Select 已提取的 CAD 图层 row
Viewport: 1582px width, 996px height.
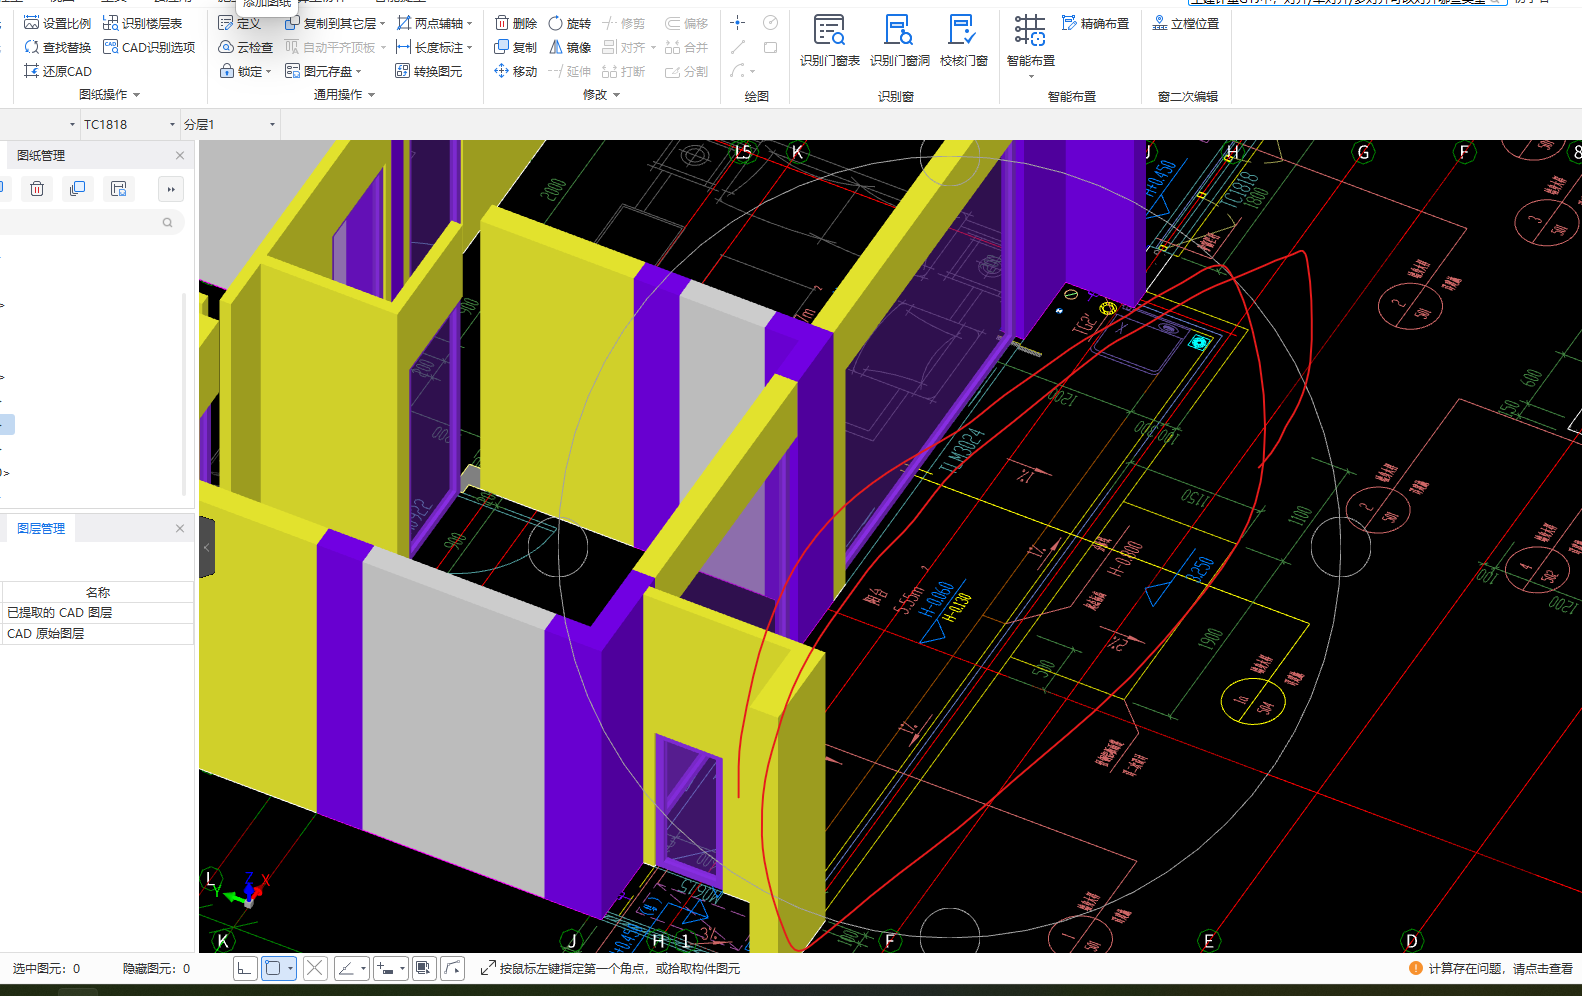pyautogui.click(x=97, y=613)
